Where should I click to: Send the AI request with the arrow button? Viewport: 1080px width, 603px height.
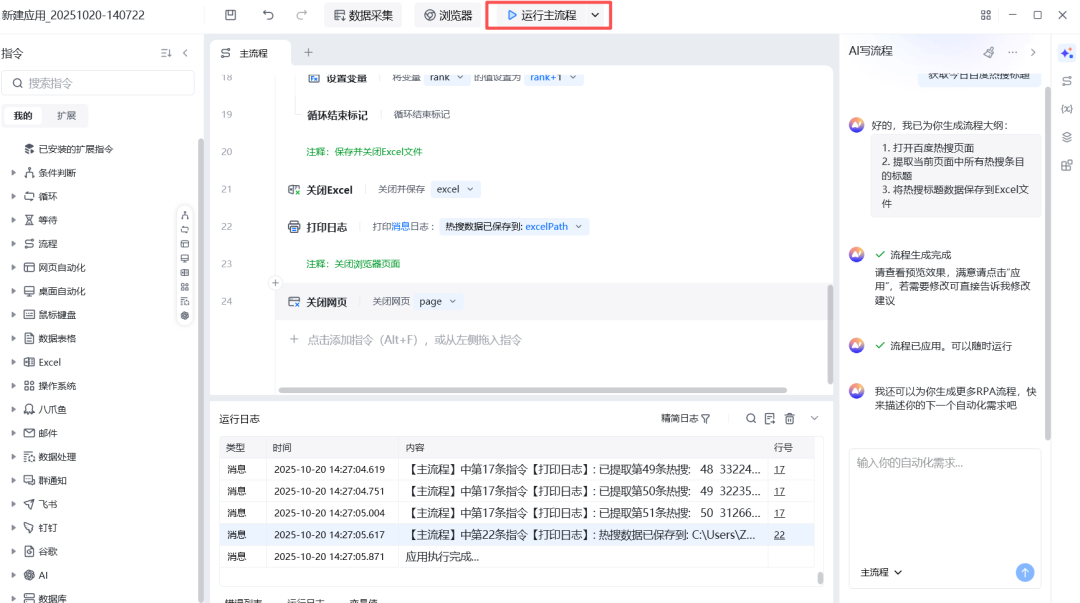(1025, 572)
